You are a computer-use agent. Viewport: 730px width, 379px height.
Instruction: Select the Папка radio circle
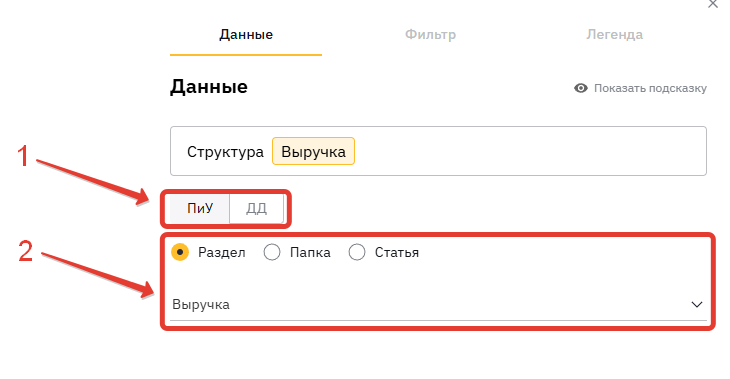tap(272, 252)
